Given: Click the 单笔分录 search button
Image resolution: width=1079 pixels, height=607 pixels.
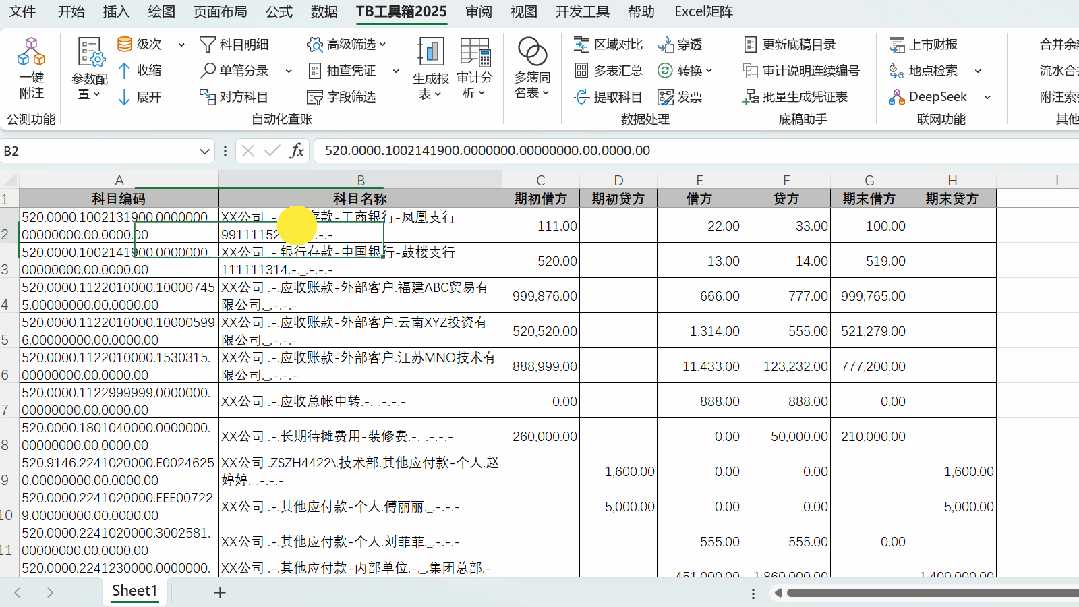Looking at the screenshot, I should 234,70.
